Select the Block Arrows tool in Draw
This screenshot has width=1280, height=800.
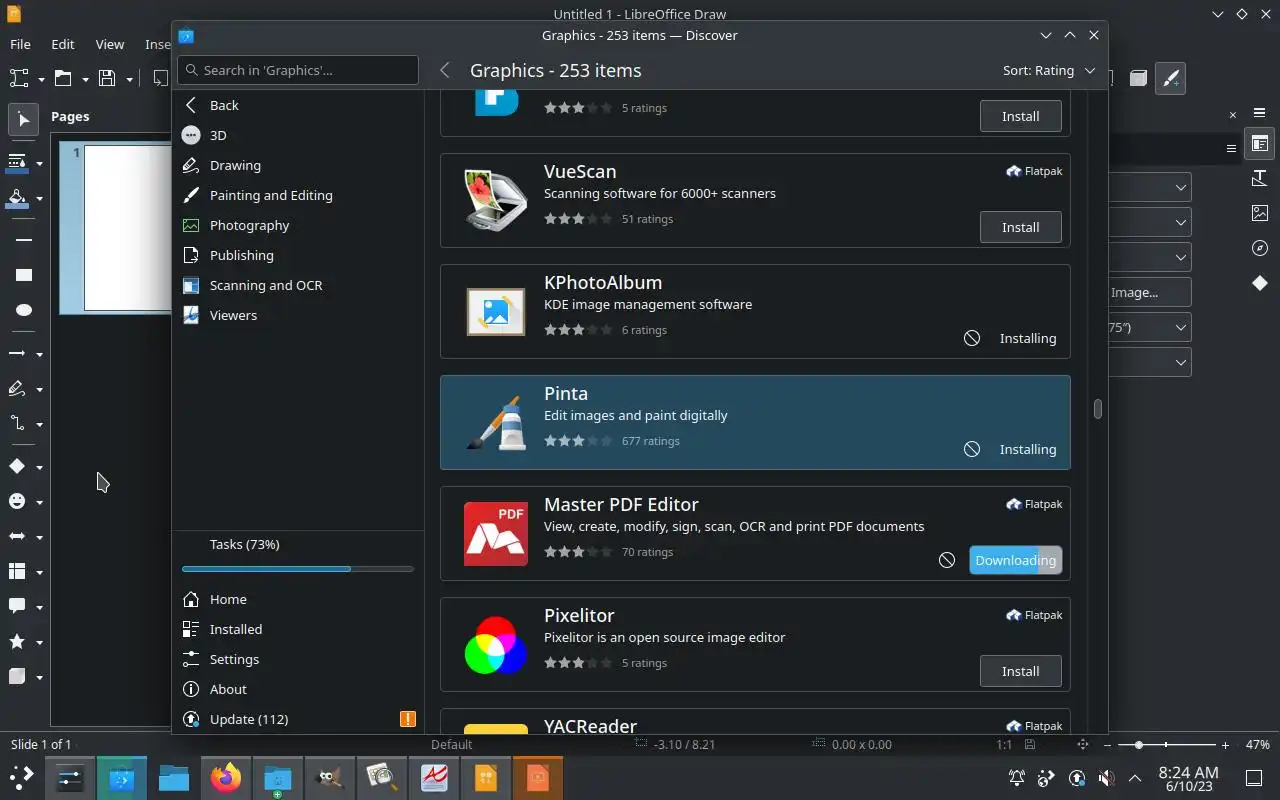tap(17, 537)
